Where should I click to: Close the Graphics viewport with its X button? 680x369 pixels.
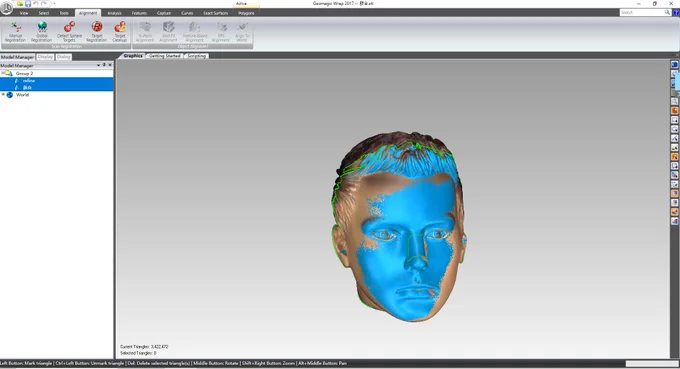pyautogui.click(x=677, y=56)
